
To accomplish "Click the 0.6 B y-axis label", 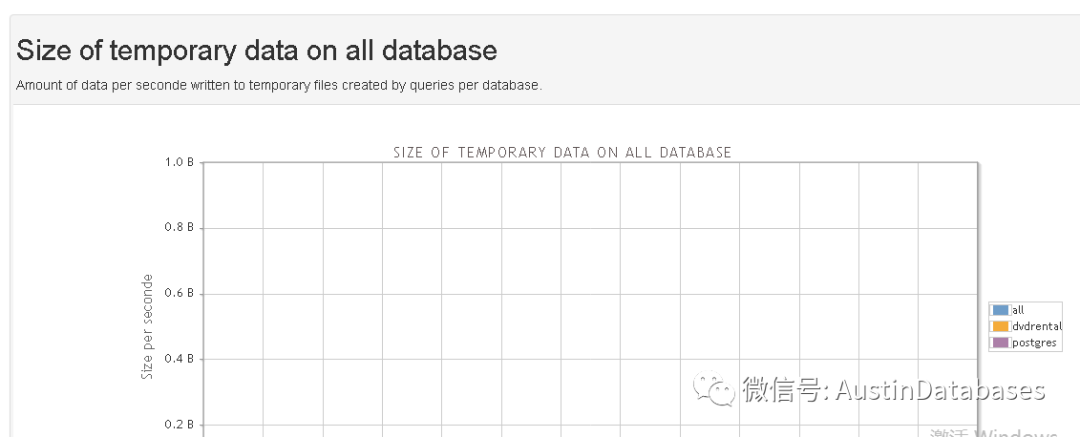I will tap(180, 294).
